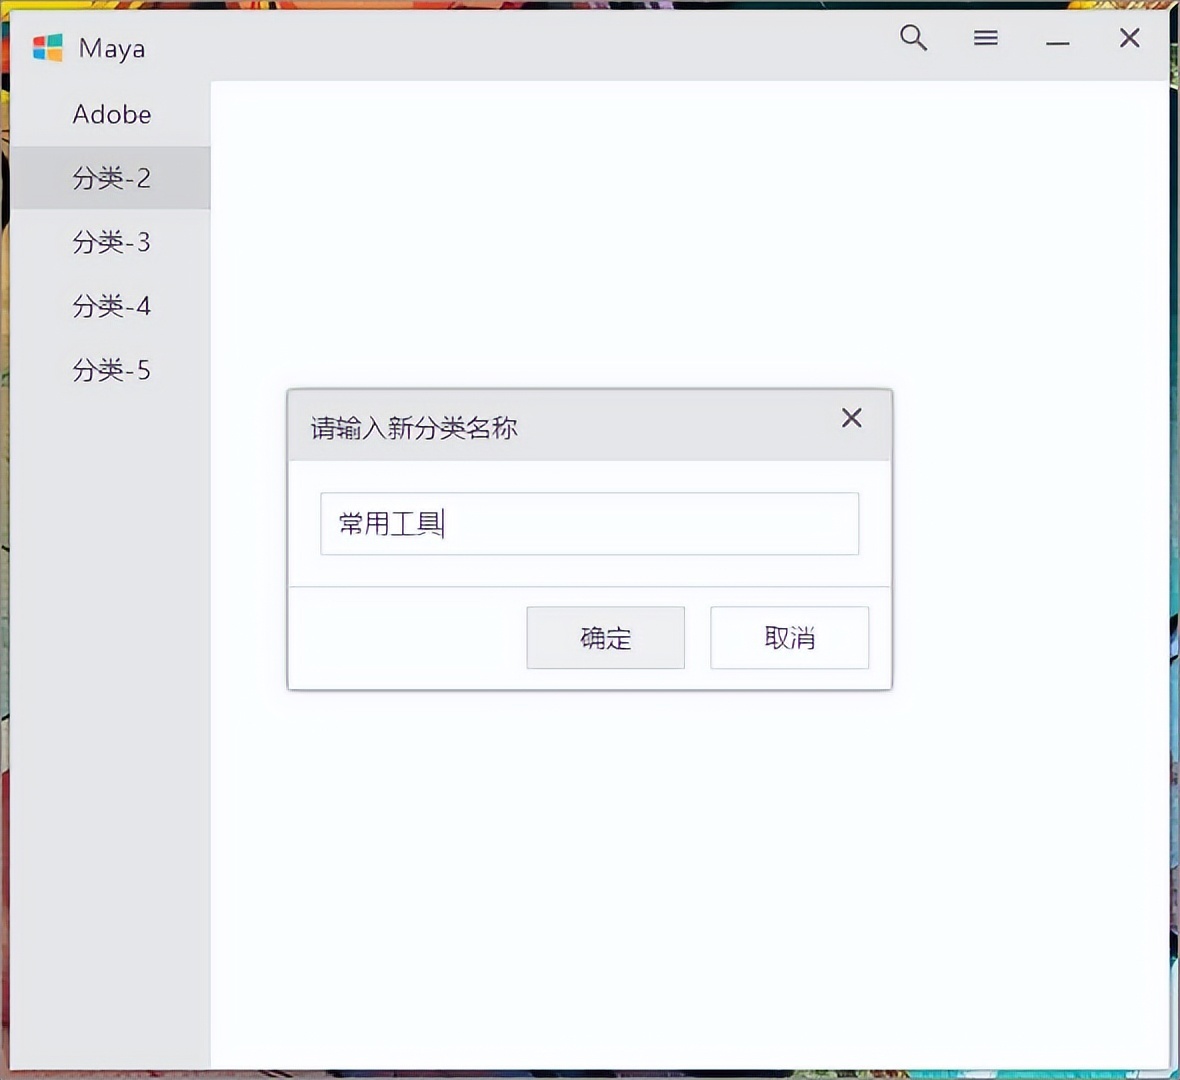Open the 分类-4 category

pos(111,306)
